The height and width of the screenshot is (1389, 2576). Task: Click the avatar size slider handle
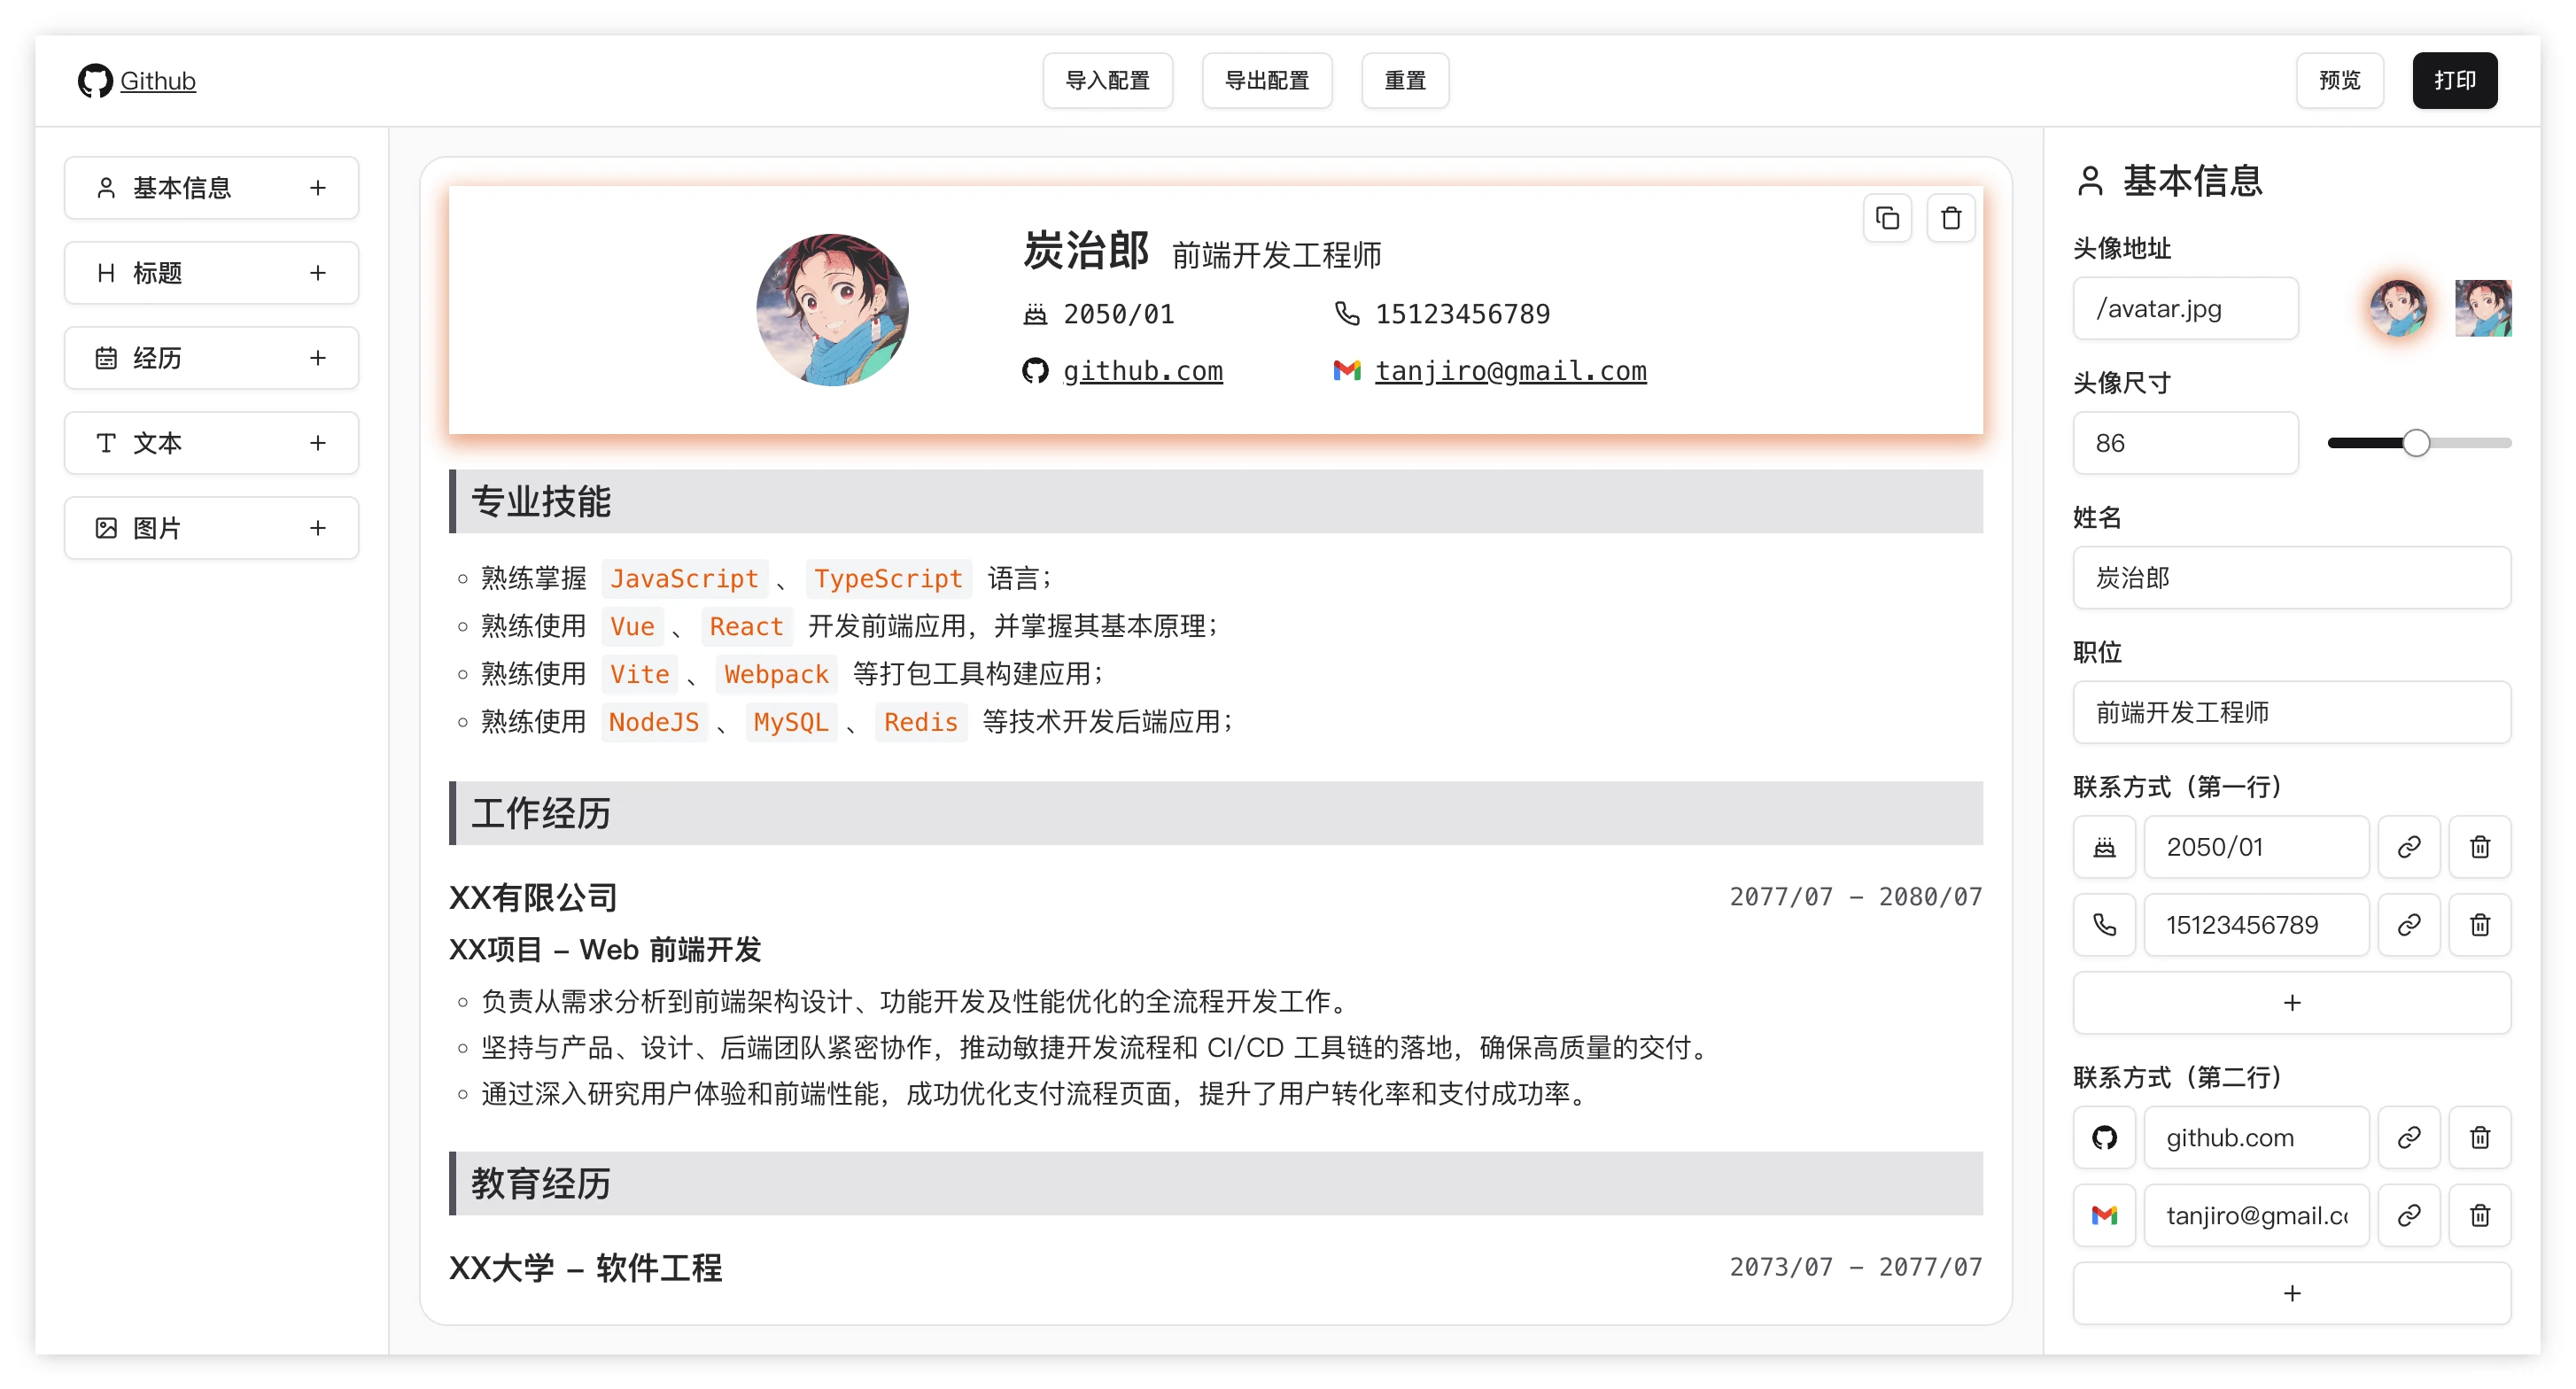(2415, 443)
